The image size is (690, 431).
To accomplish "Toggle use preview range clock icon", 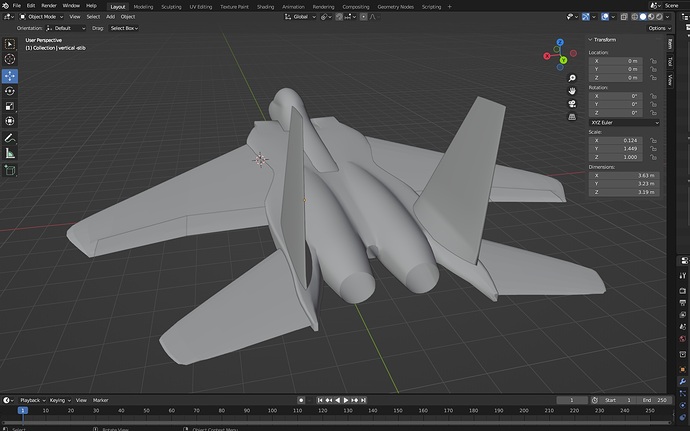I will pyautogui.click(x=595, y=400).
